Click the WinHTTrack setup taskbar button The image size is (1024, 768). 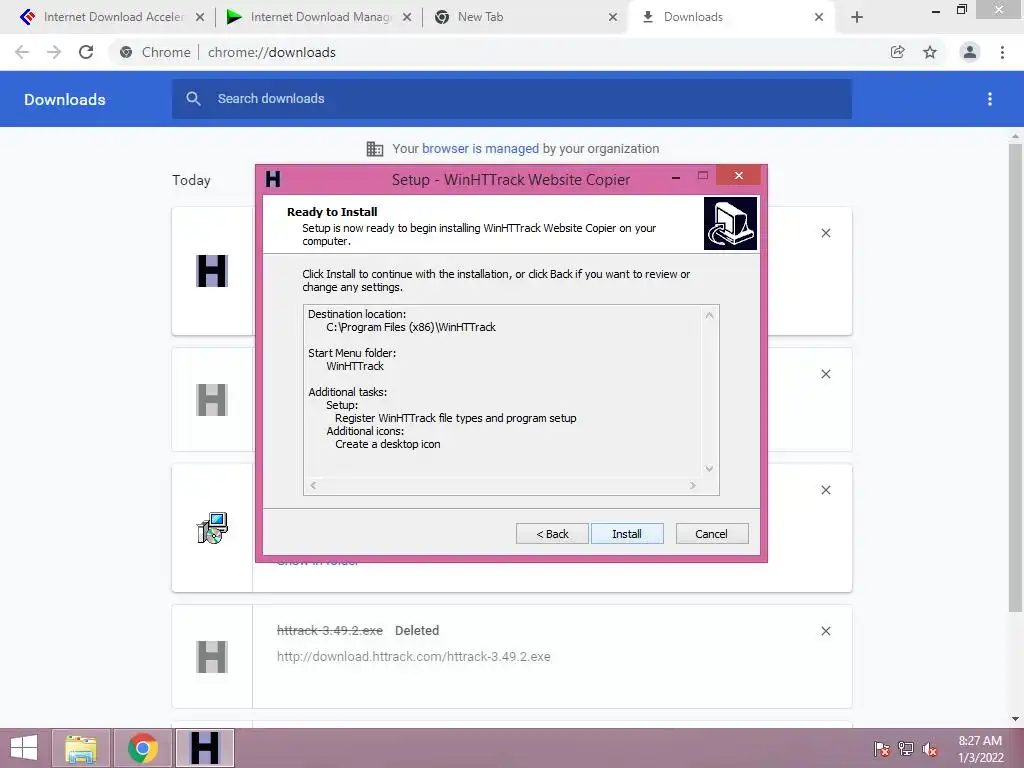pyautogui.click(x=204, y=748)
